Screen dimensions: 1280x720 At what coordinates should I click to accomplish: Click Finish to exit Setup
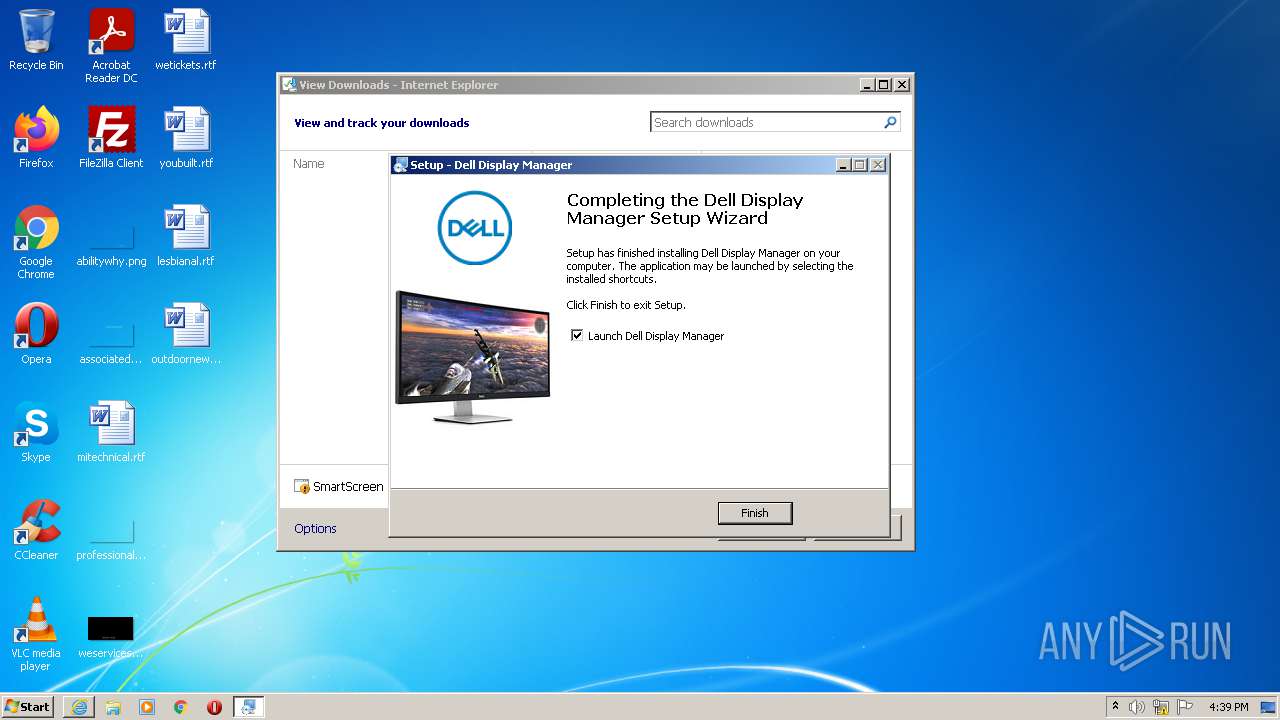[755, 513]
